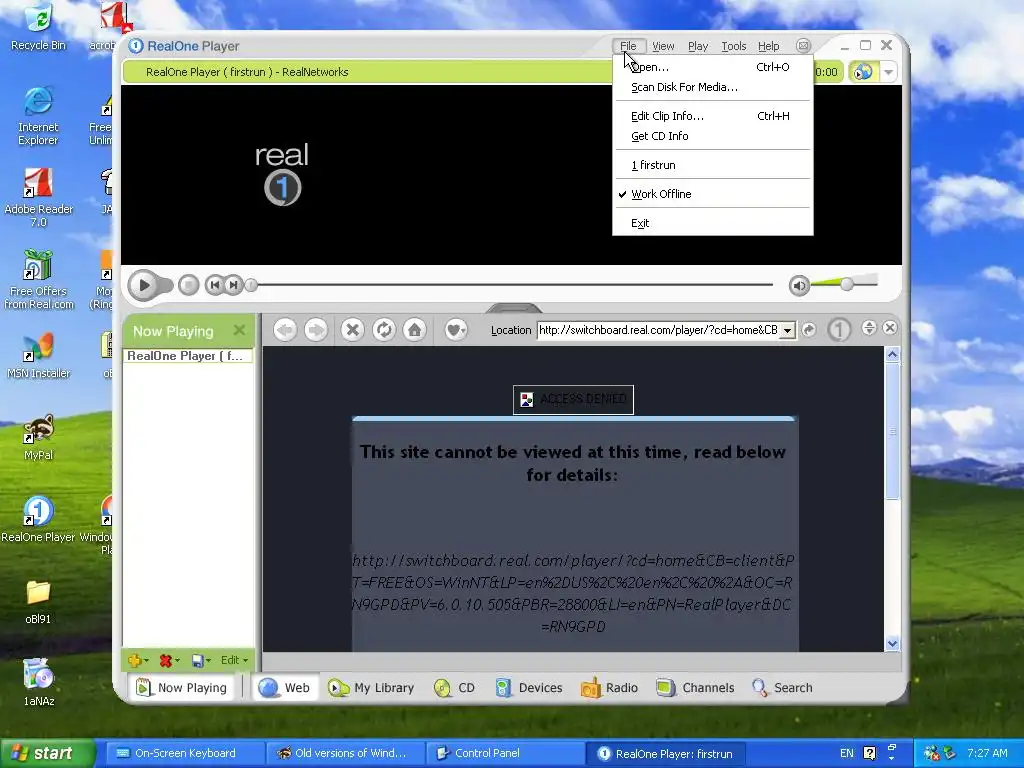
Task: Go forward in the RealOne browser
Action: [x=315, y=330]
